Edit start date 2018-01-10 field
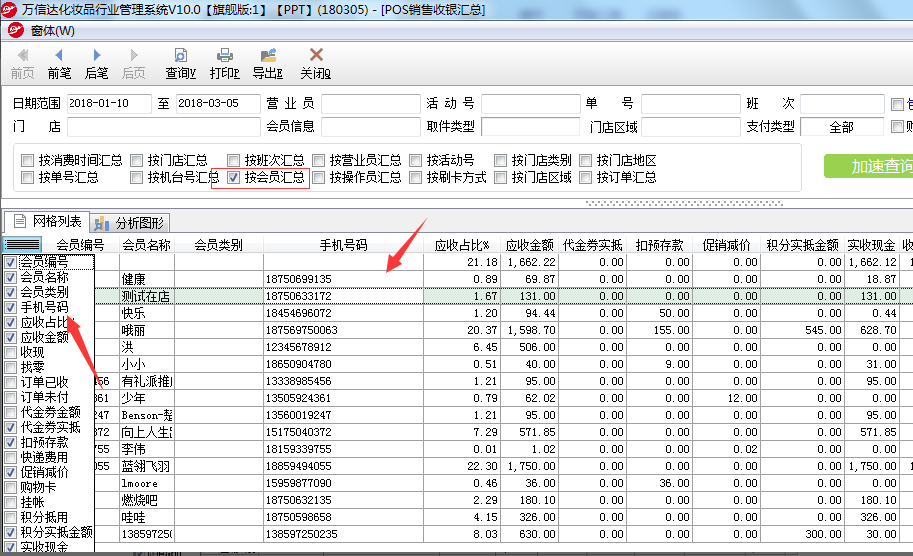The image size is (913, 556). point(109,104)
